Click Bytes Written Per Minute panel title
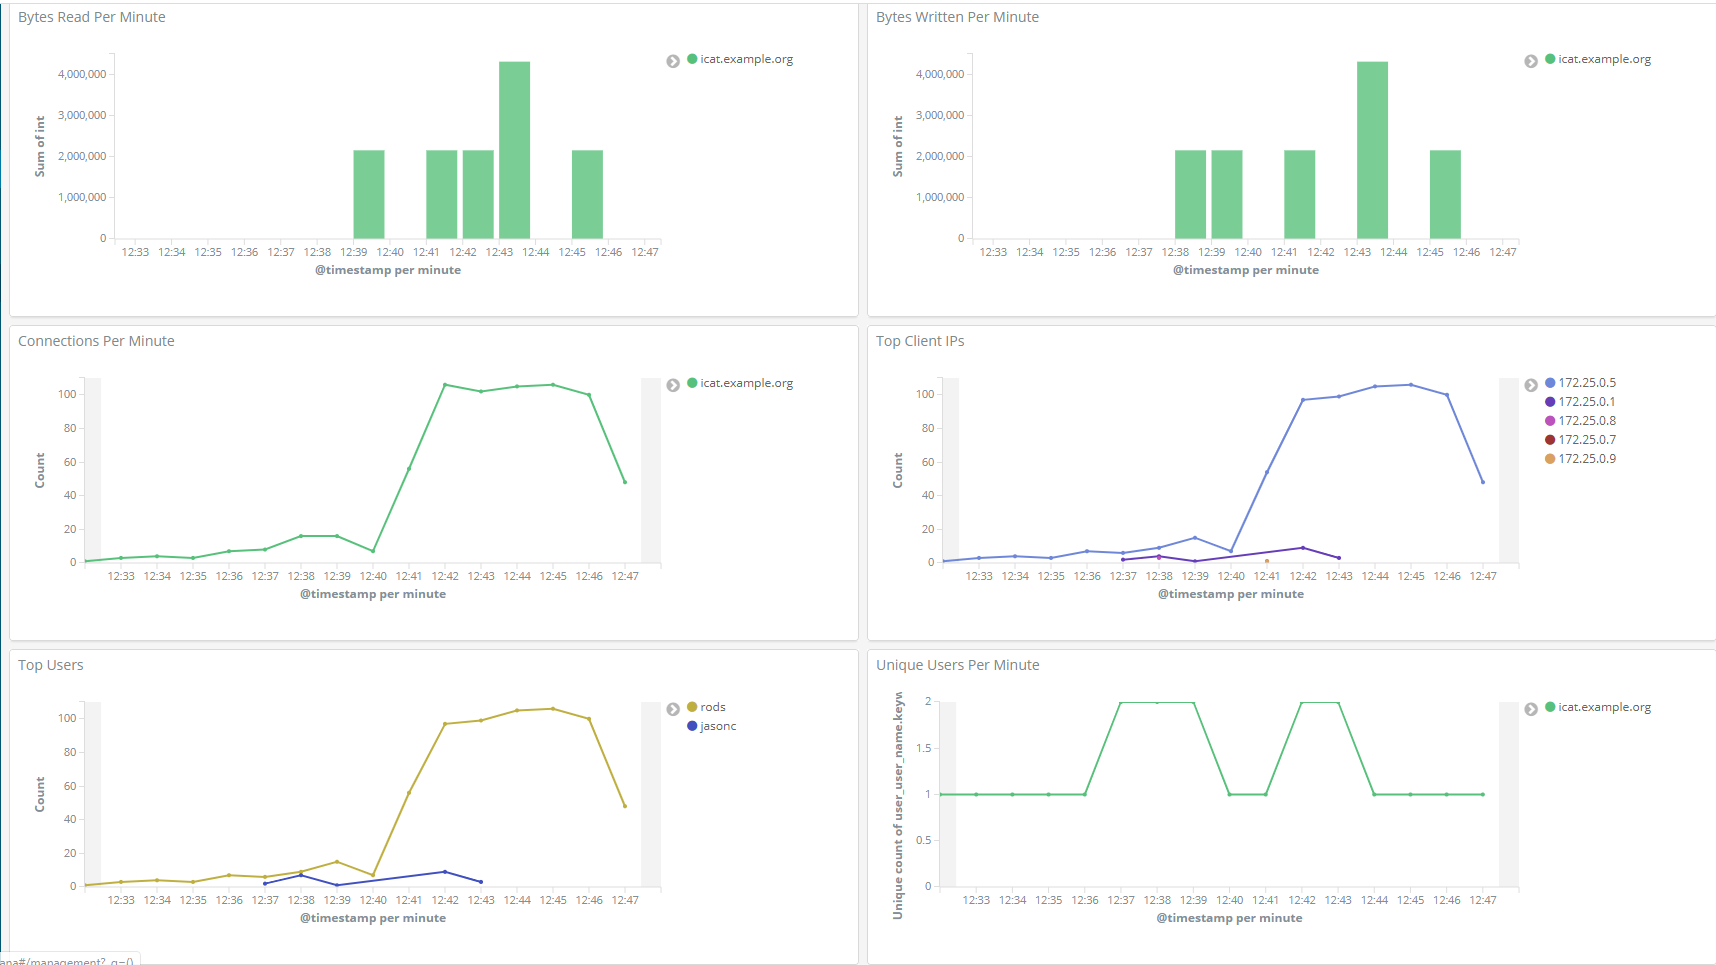 (x=957, y=17)
